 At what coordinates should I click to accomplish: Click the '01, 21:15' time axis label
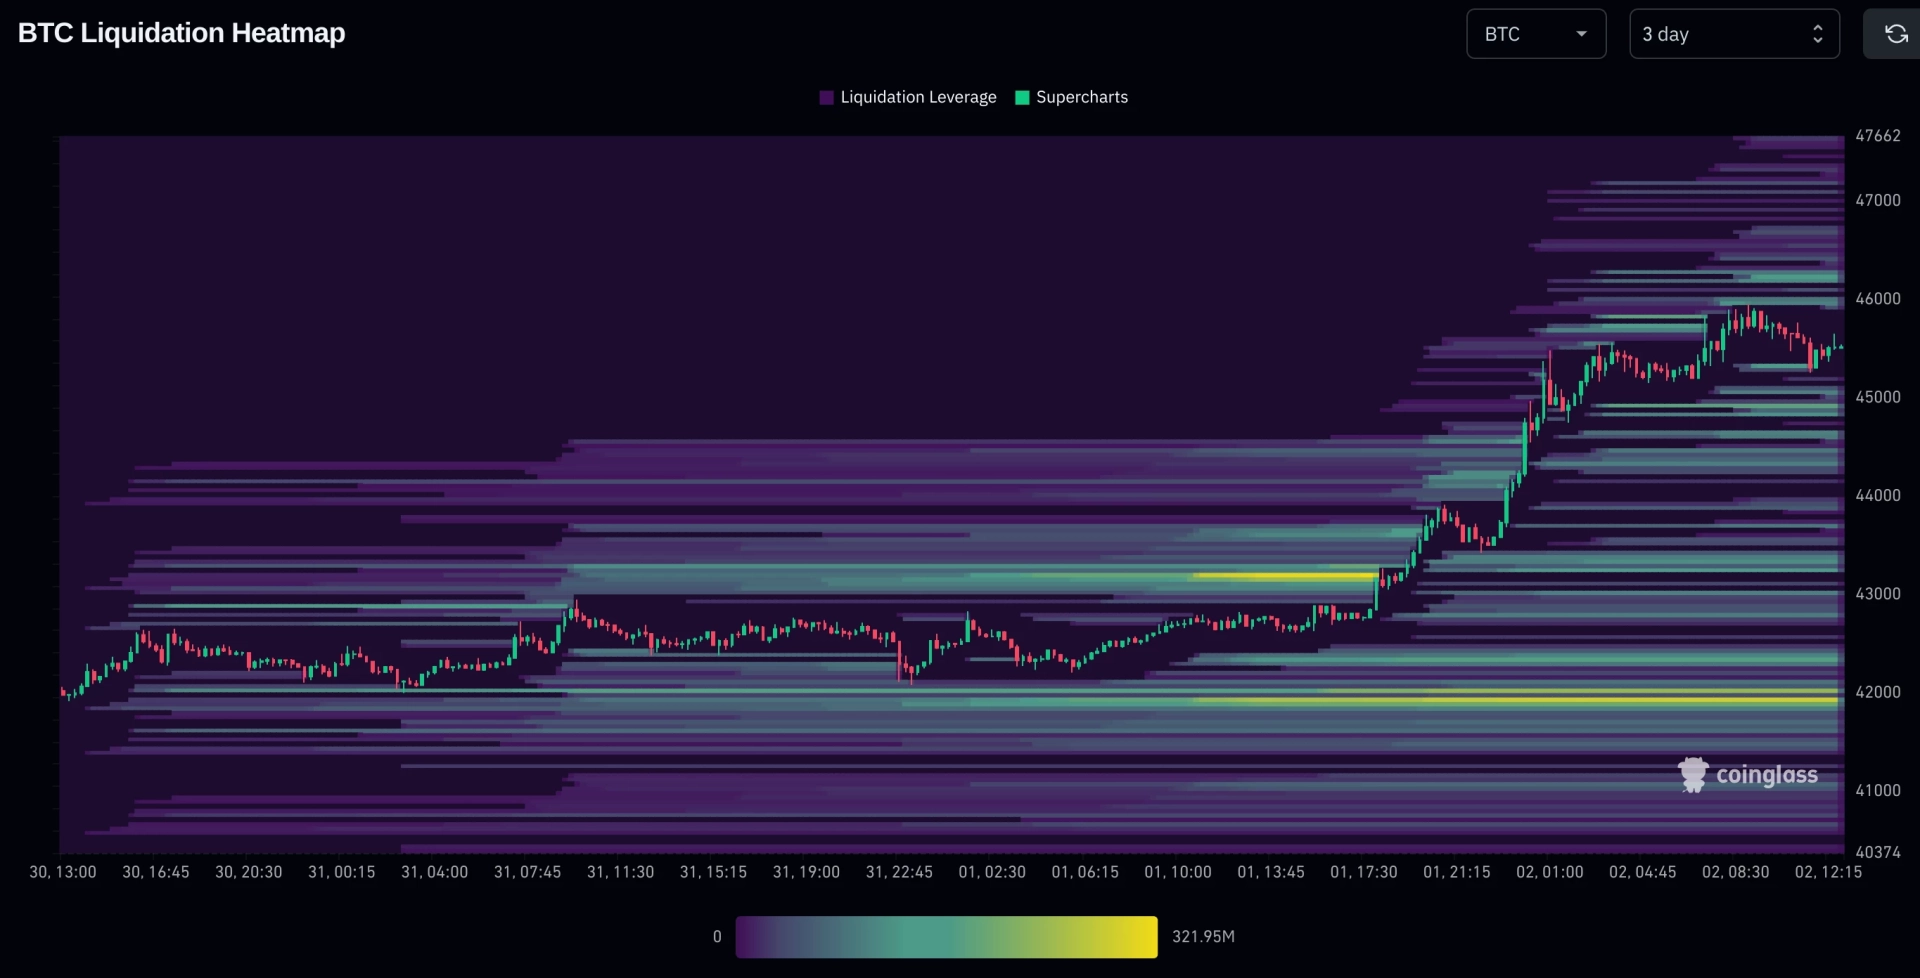click(1457, 872)
